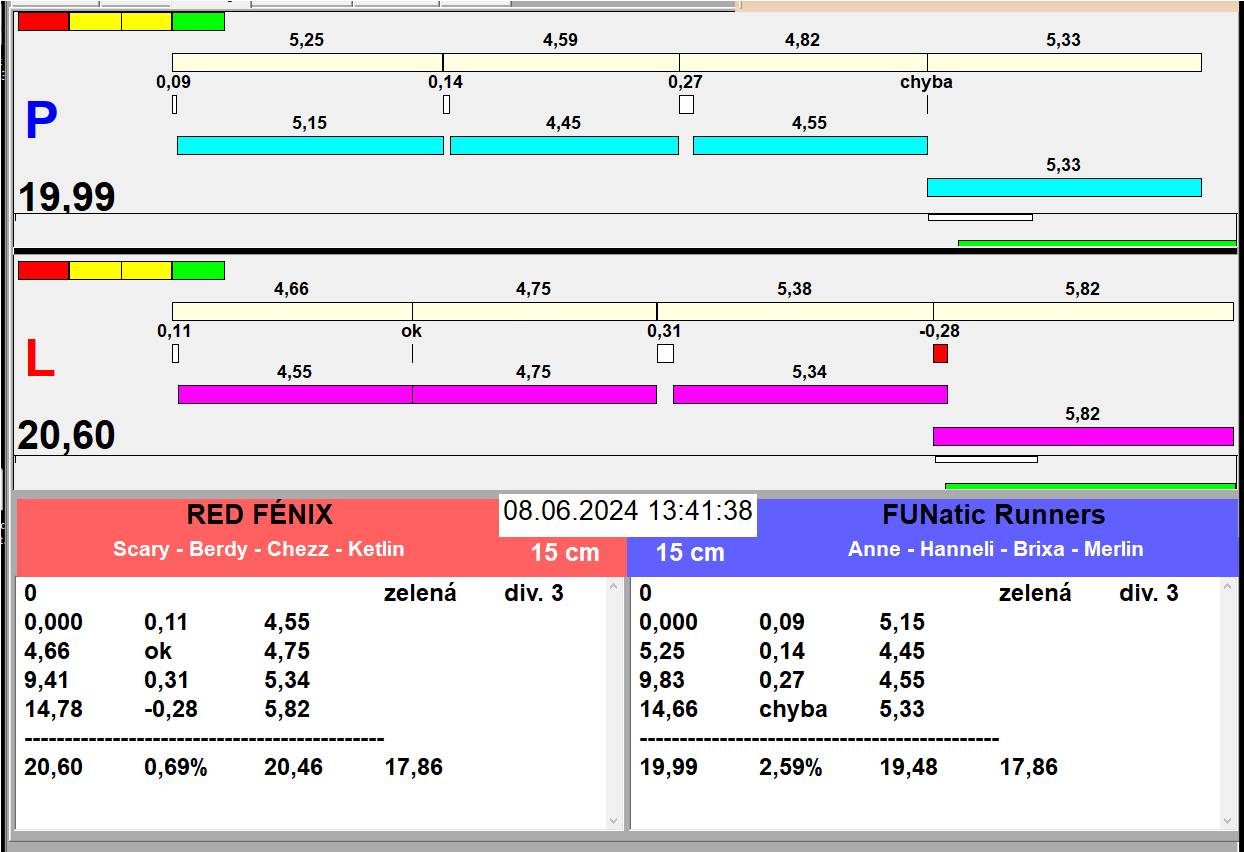The image size is (1244, 852).
Task: Click 2,59% in FUNatic Runners summary row
Action: [x=791, y=768]
